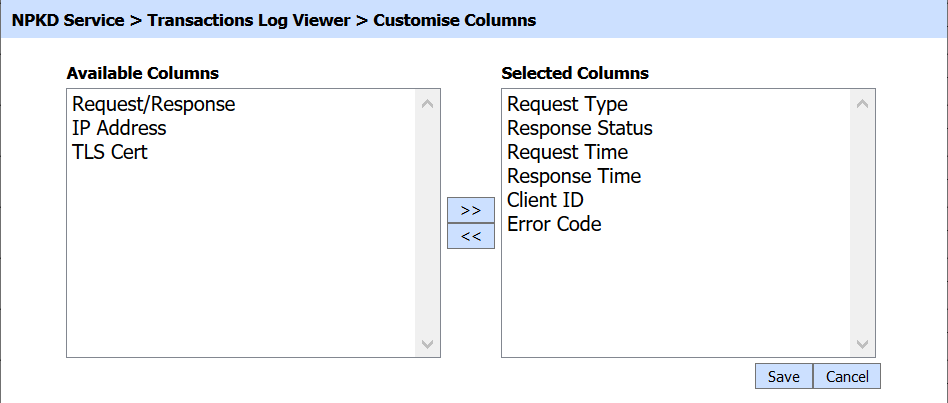Select Request Type in Selected Columns
This screenshot has height=403, width=948.
(567, 104)
